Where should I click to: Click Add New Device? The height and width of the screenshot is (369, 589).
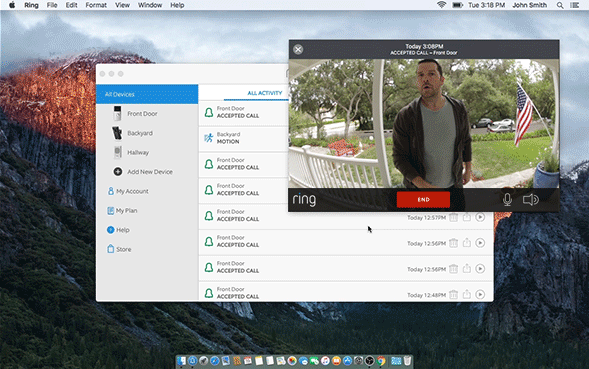point(150,172)
